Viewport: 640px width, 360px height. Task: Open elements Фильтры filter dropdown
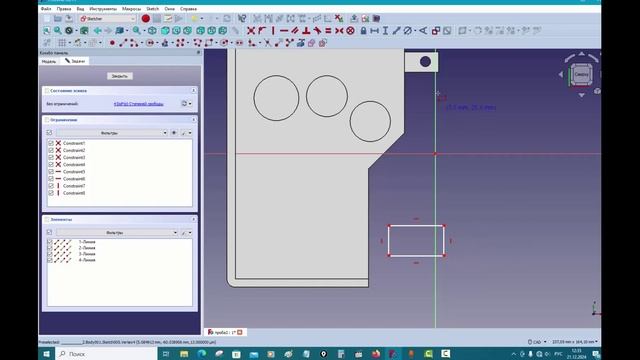(117, 232)
